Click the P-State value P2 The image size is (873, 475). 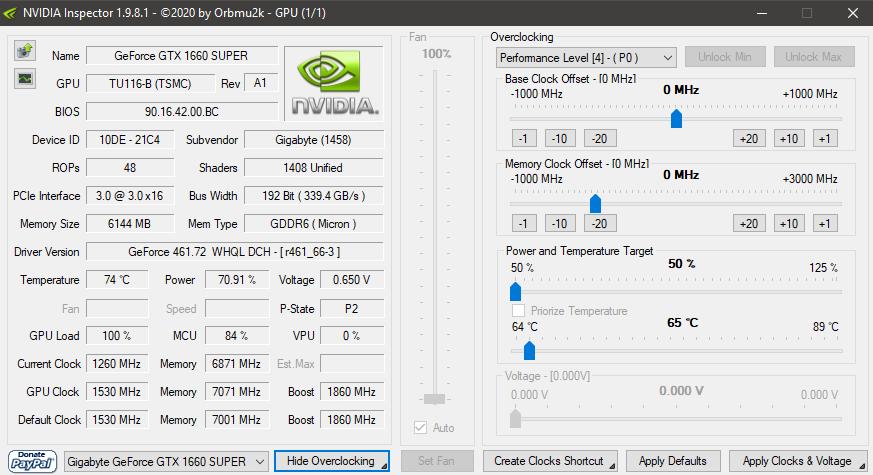point(352,308)
